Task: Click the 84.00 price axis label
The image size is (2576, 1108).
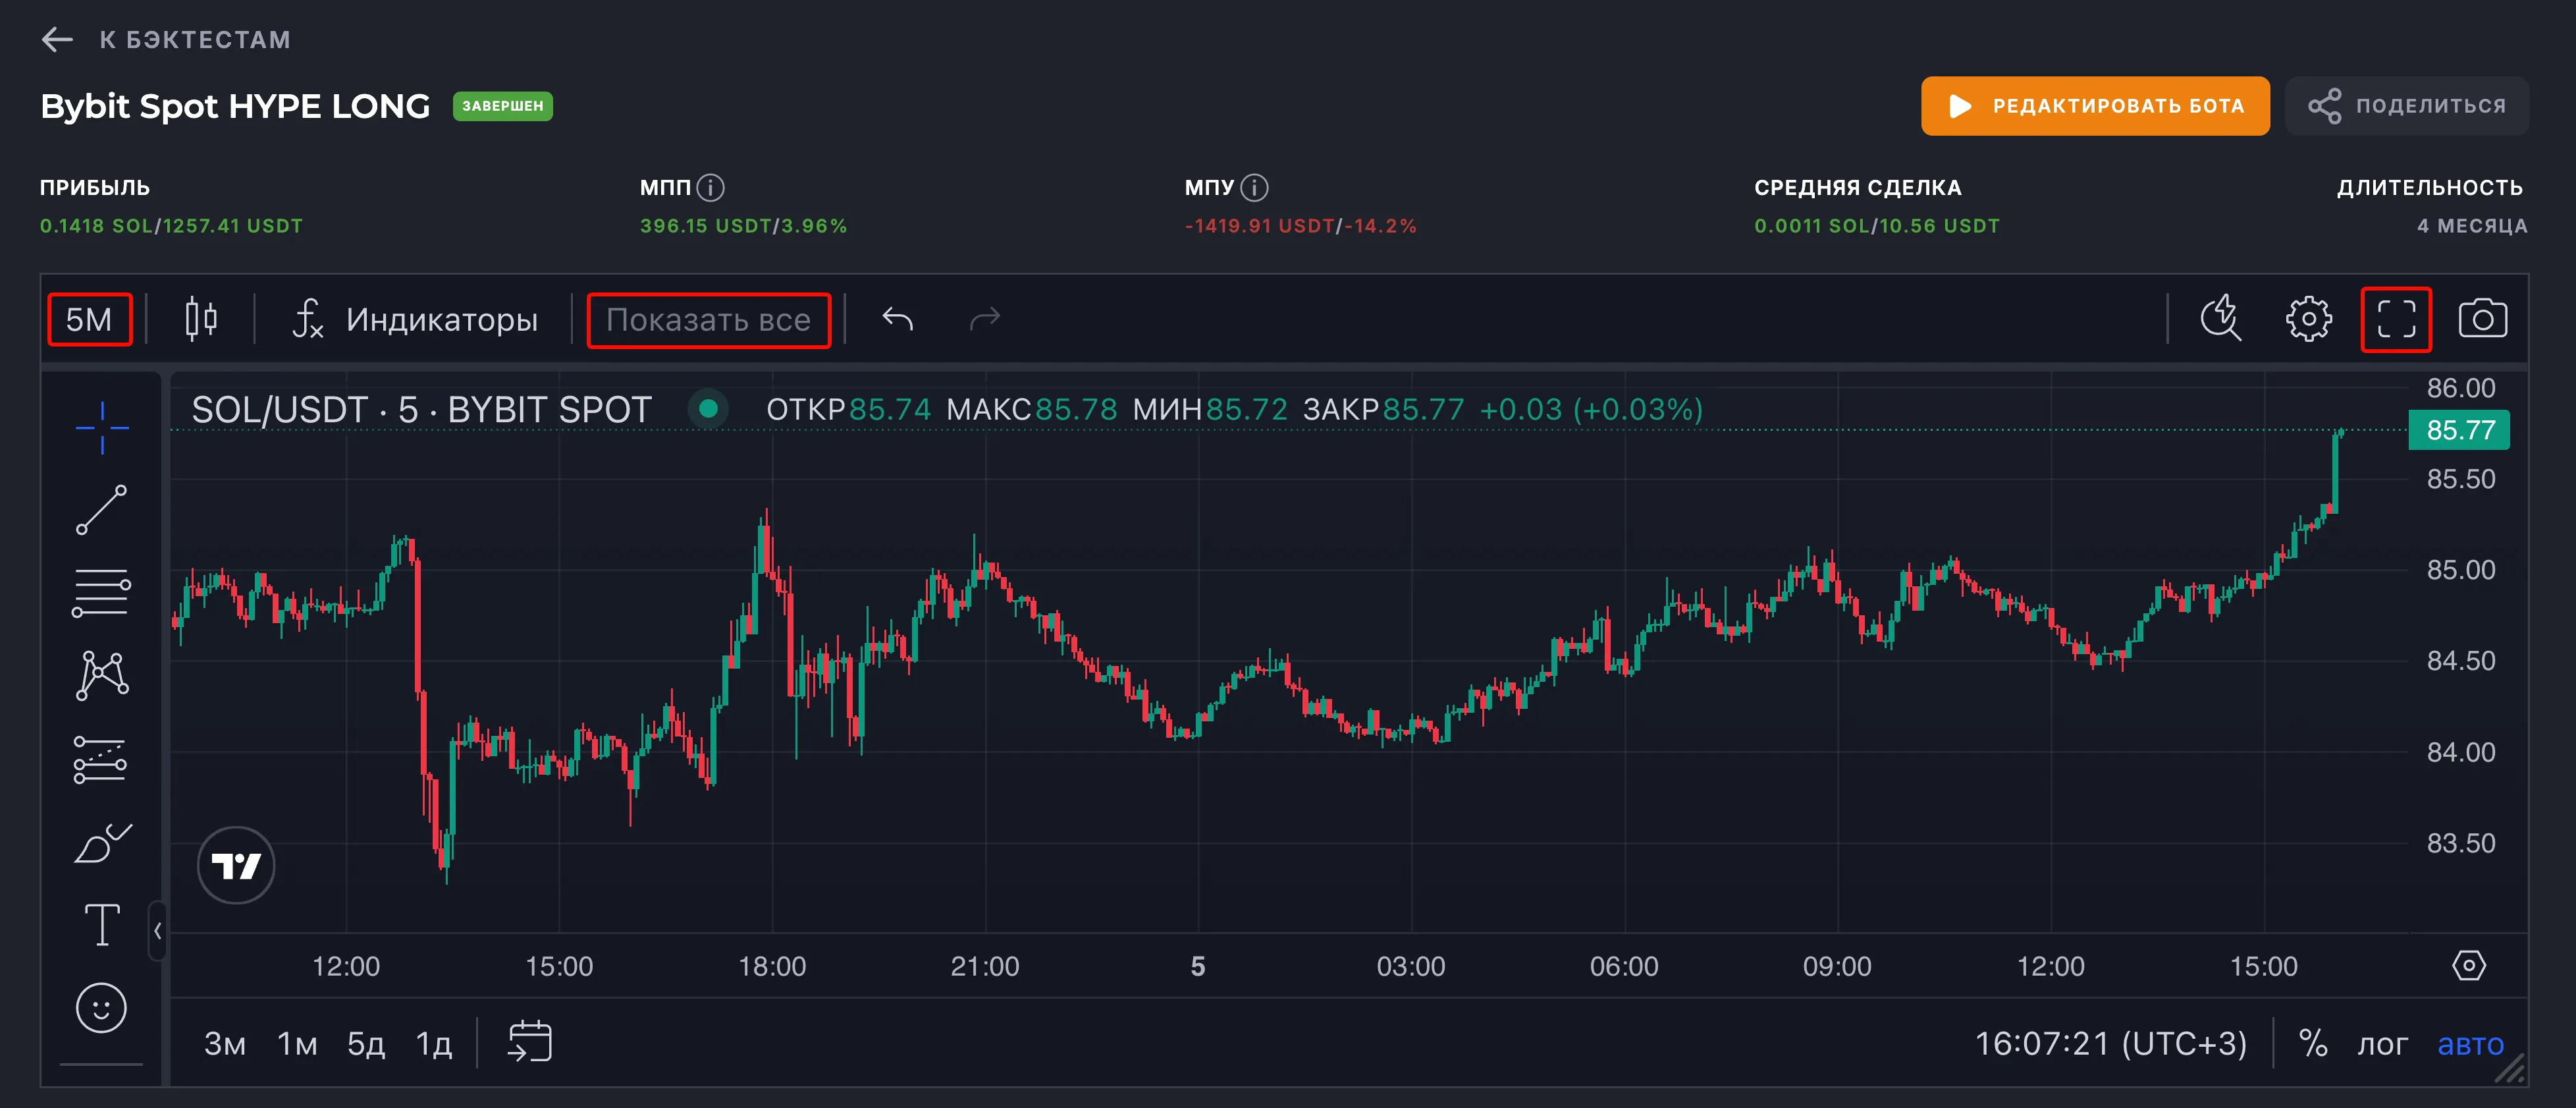Action: [2461, 752]
